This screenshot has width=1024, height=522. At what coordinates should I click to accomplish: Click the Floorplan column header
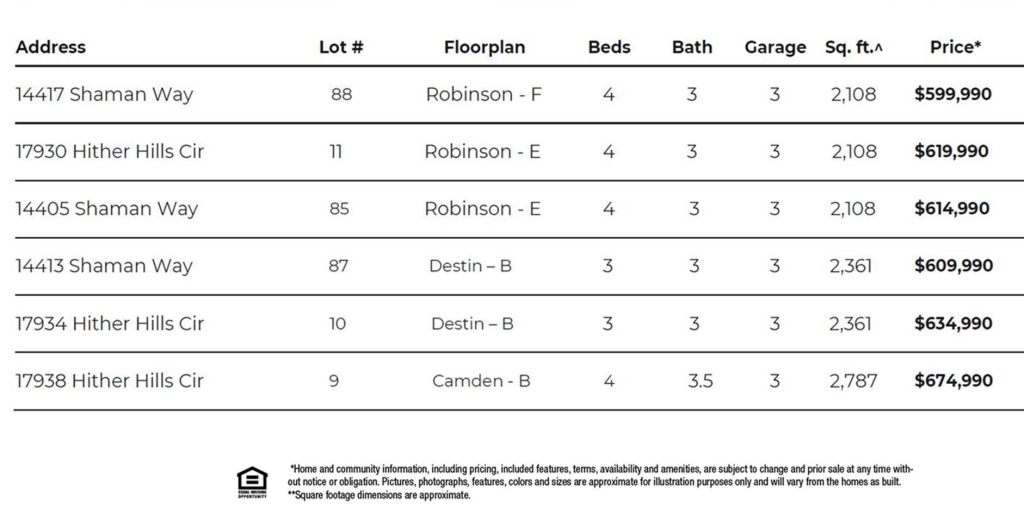[x=484, y=47]
